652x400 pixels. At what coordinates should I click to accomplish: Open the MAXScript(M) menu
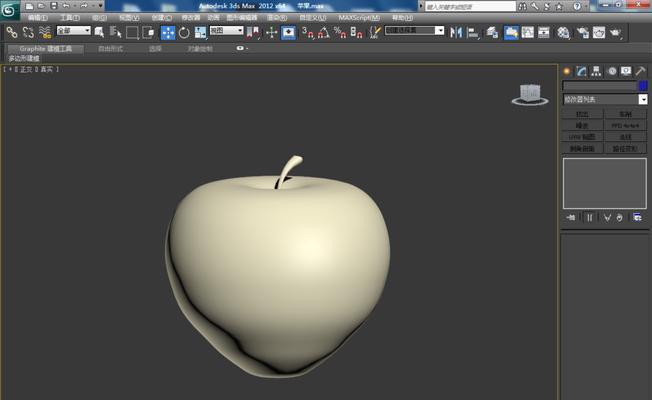(359, 18)
